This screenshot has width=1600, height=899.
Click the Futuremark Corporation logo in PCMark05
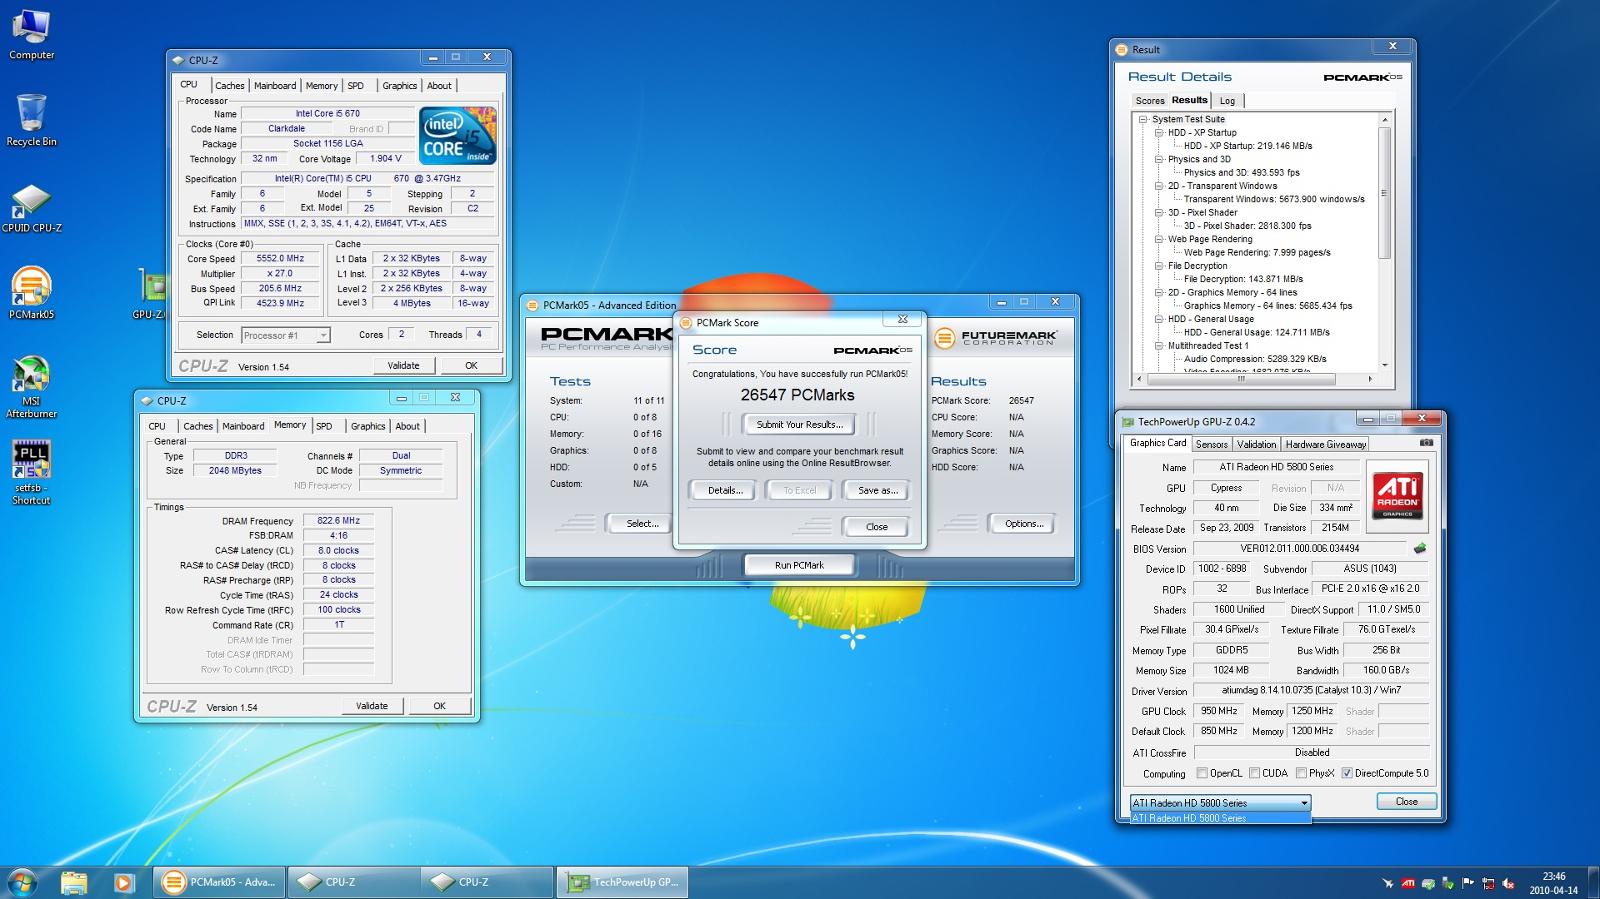click(x=996, y=339)
